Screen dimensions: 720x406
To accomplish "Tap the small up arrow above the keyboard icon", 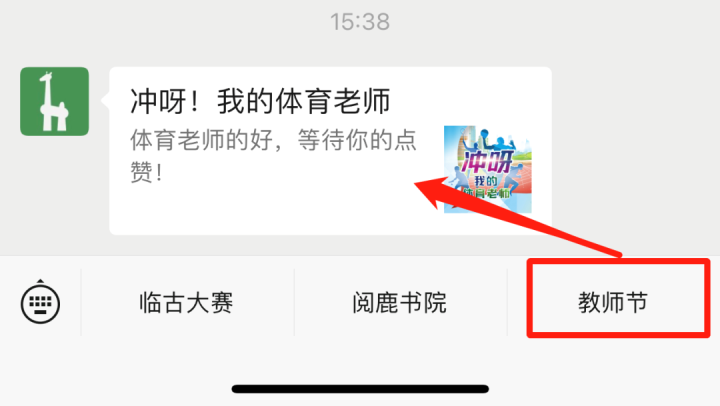I will point(40,281).
